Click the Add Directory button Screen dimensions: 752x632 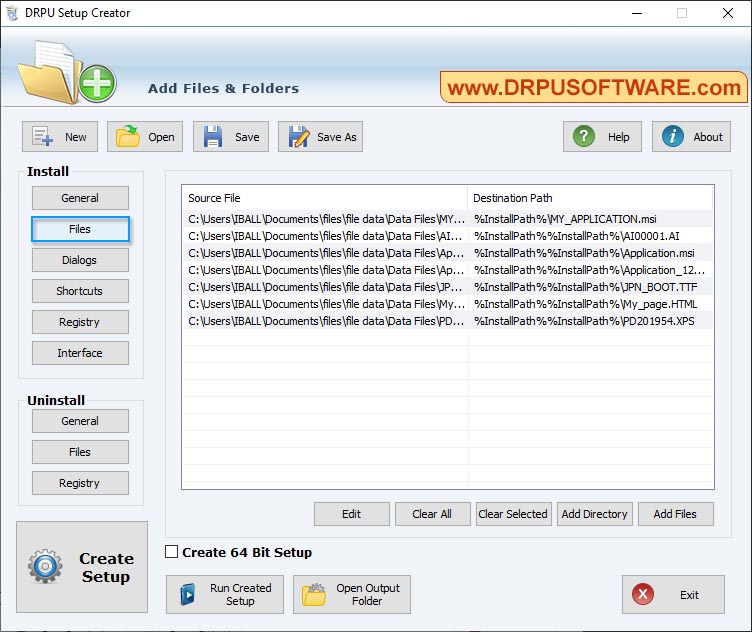[595, 514]
